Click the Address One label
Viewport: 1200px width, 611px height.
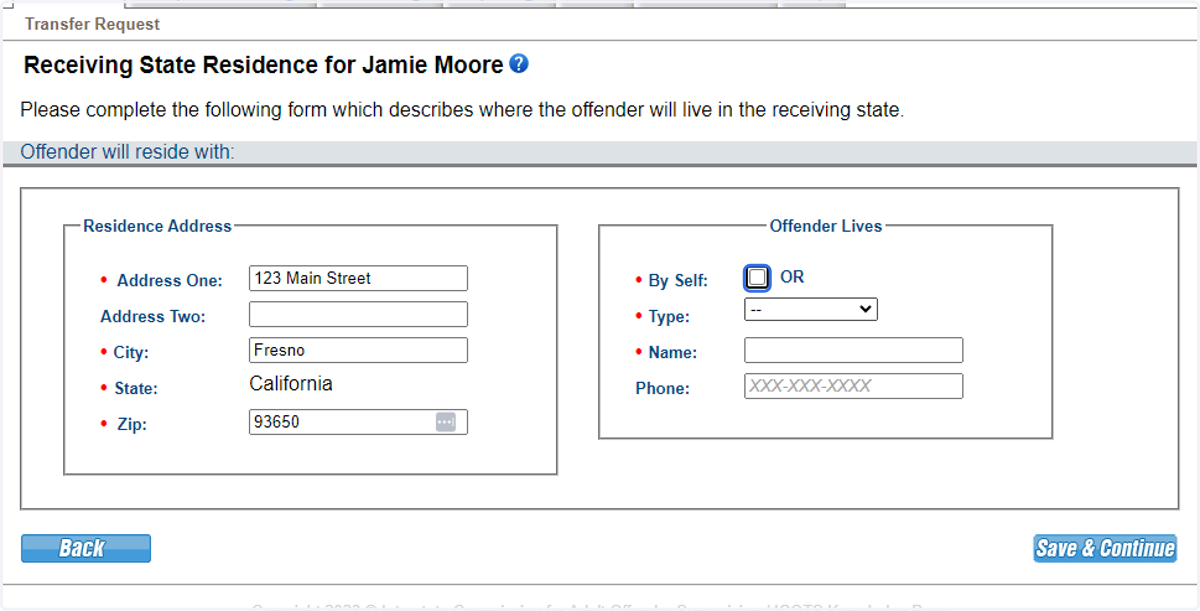[x=170, y=281]
